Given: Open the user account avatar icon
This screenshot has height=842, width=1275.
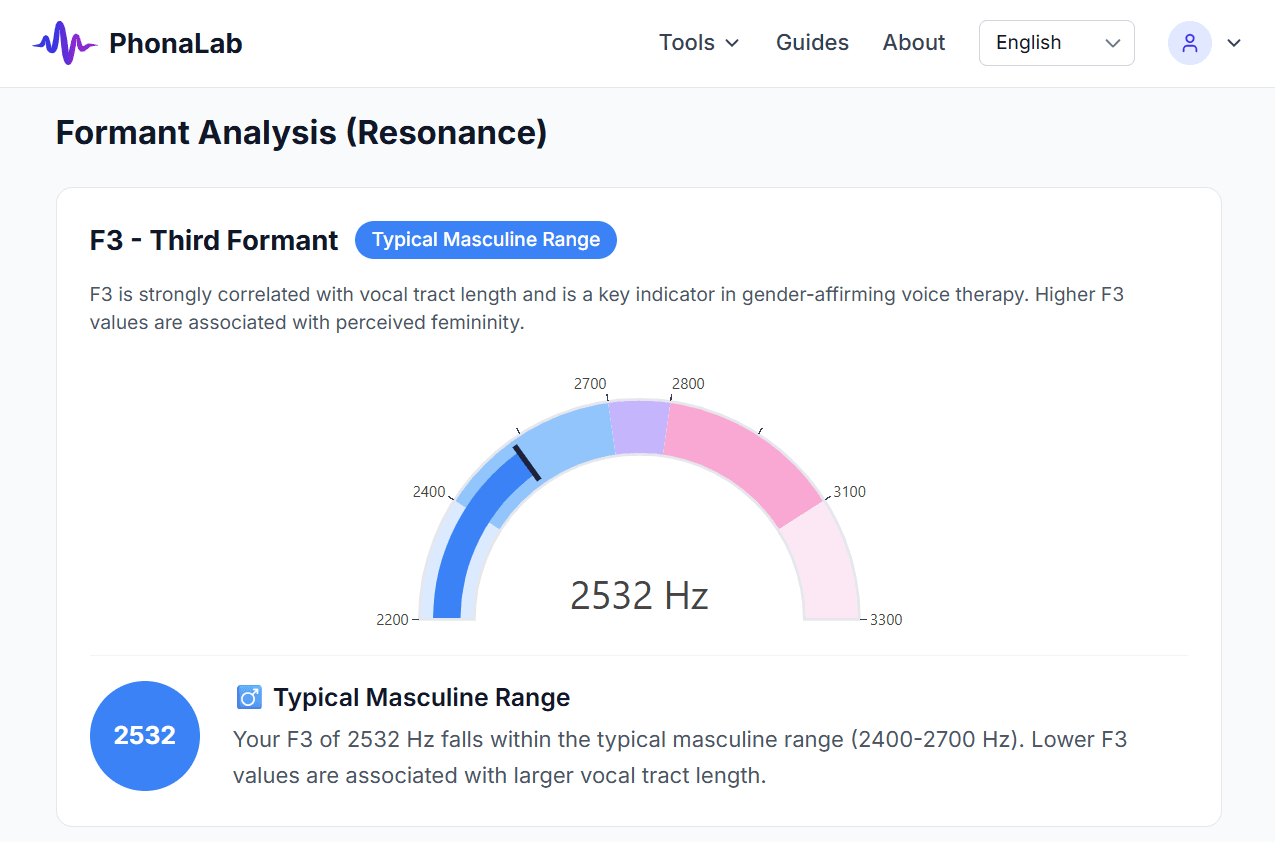Looking at the screenshot, I should (1190, 43).
